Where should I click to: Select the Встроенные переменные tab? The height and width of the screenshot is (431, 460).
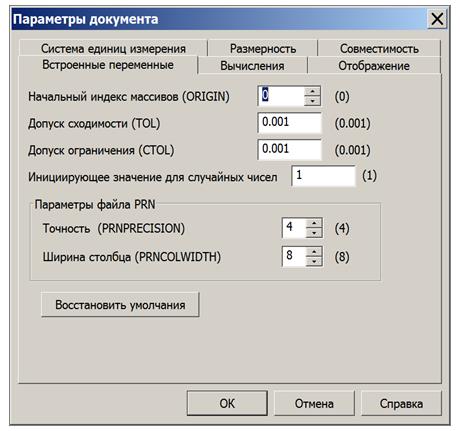(x=108, y=64)
